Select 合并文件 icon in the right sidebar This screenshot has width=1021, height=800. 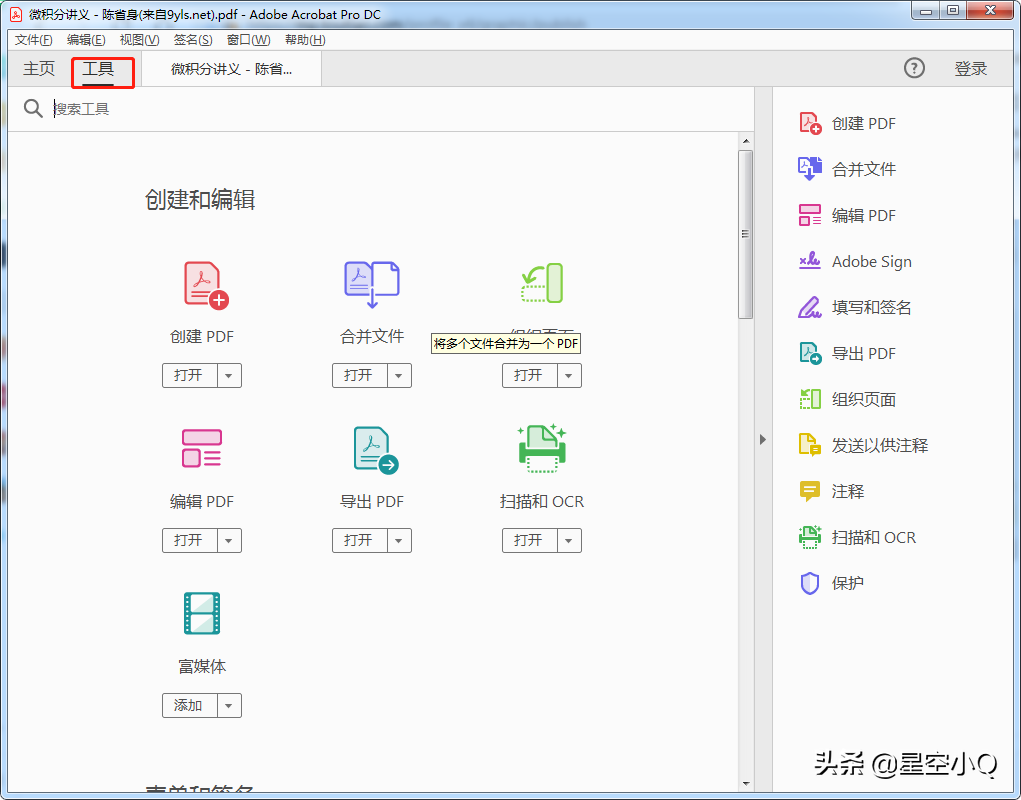click(x=810, y=169)
